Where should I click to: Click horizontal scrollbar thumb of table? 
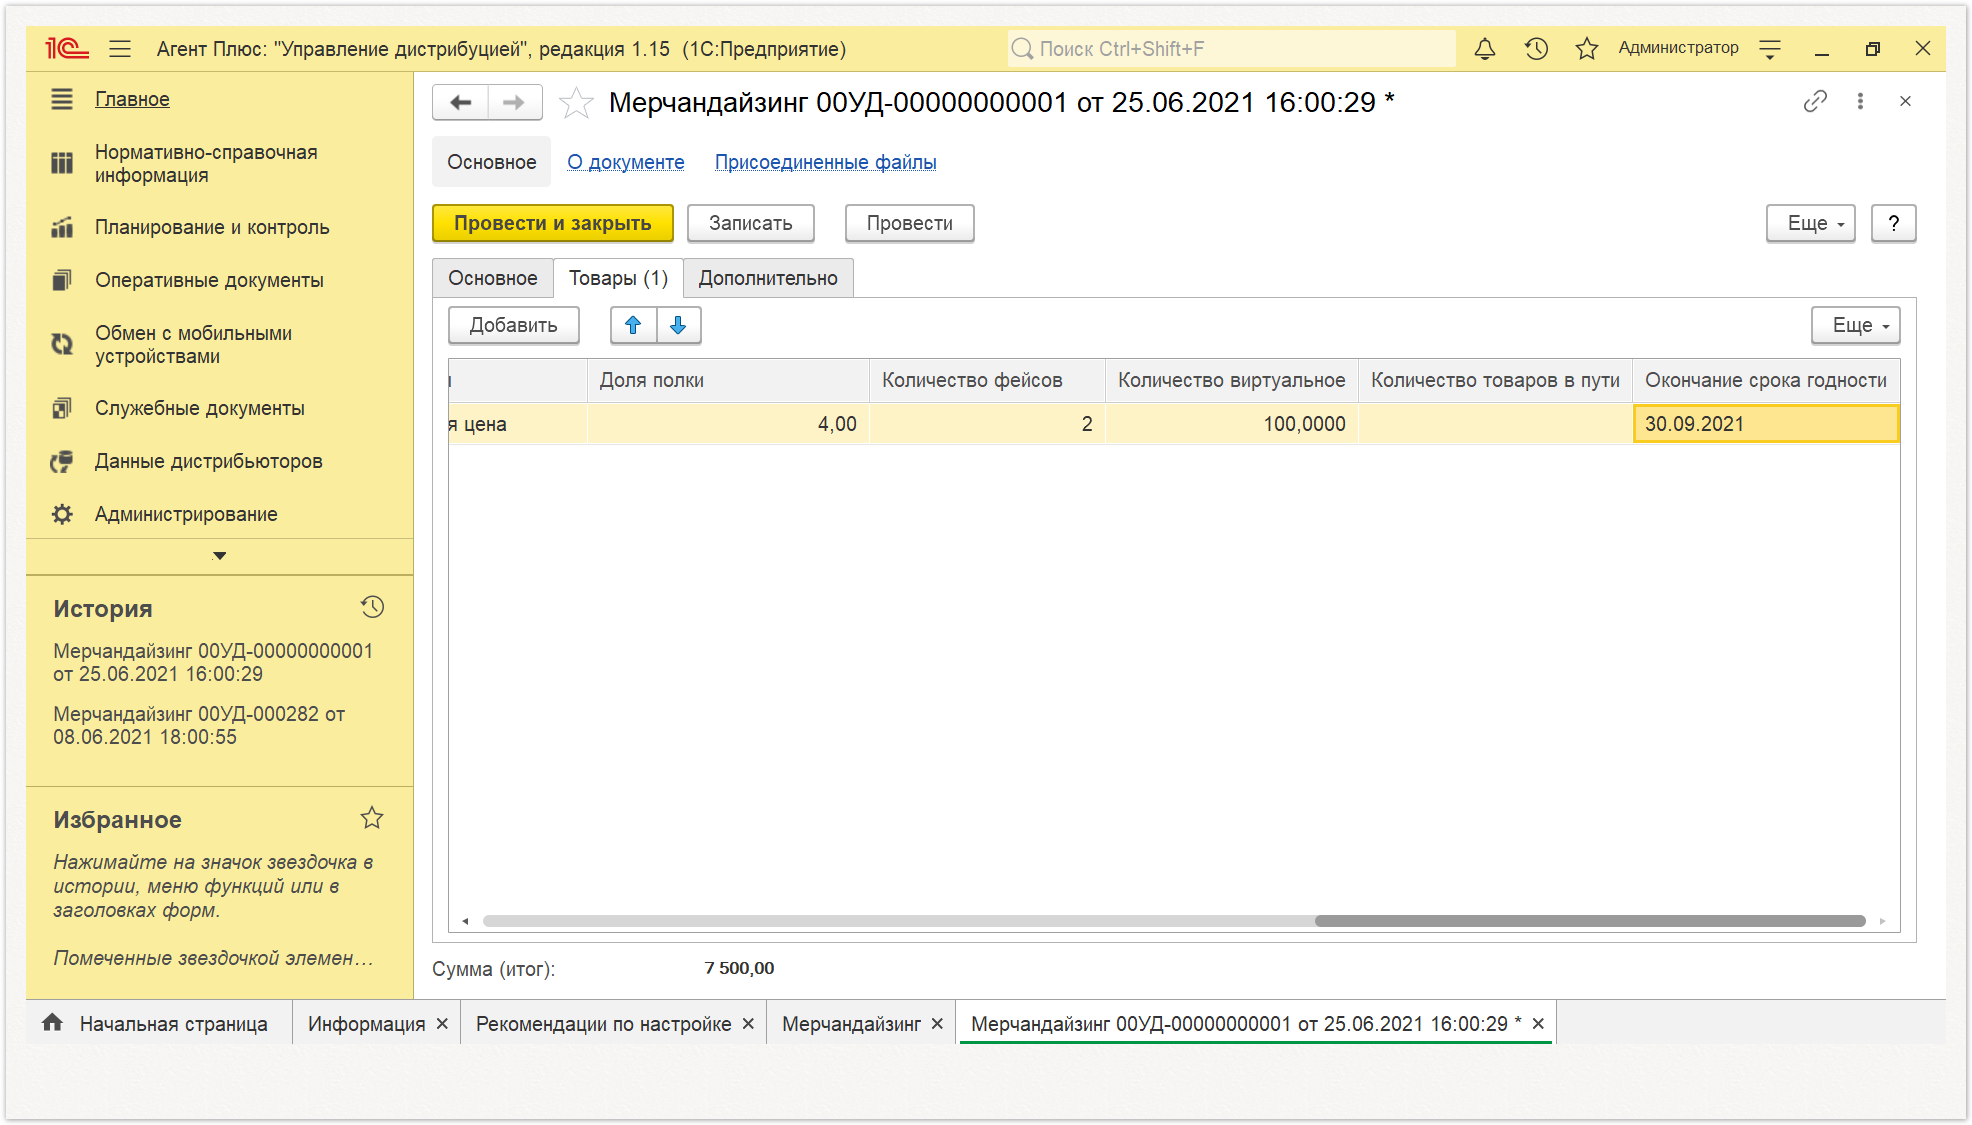tap(1590, 921)
